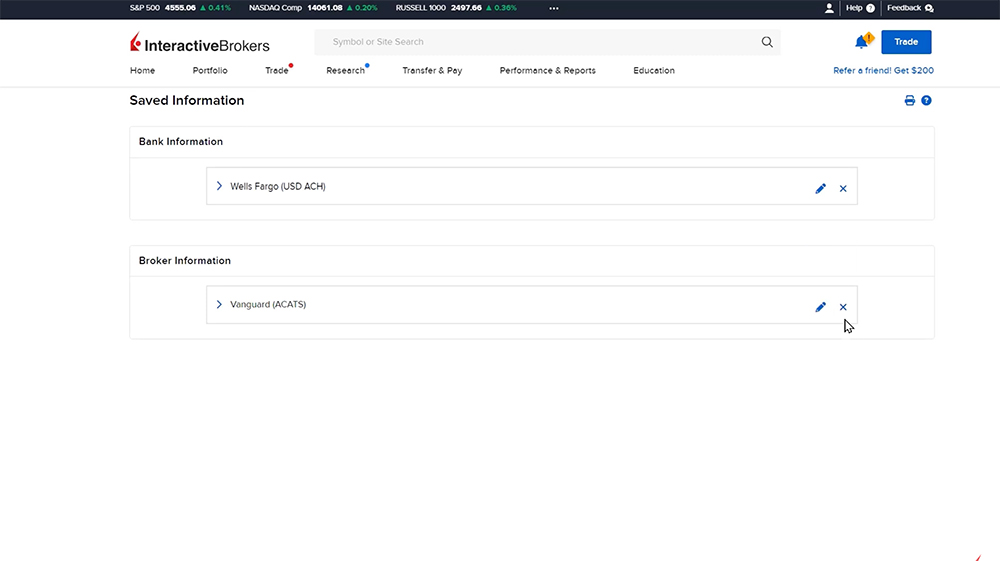Open the Portfolio menu
This screenshot has height=561, width=1000.
pos(210,71)
